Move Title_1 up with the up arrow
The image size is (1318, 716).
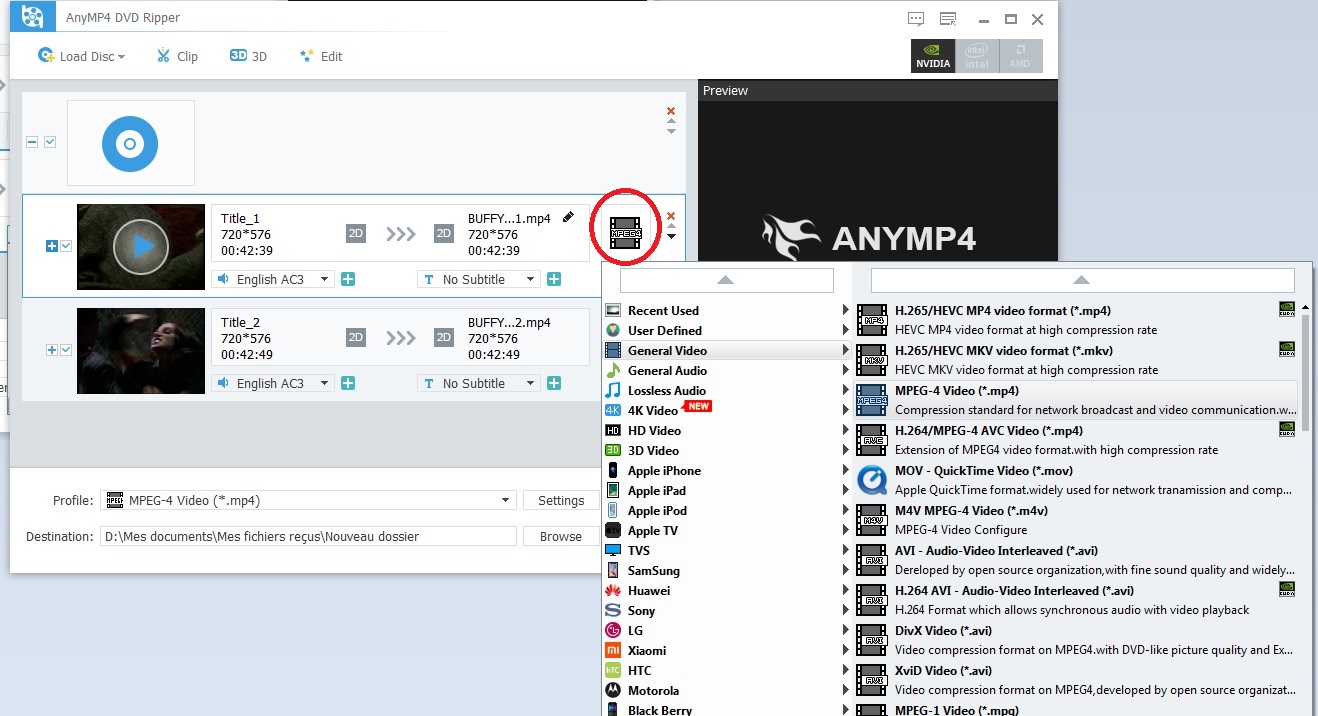point(671,226)
